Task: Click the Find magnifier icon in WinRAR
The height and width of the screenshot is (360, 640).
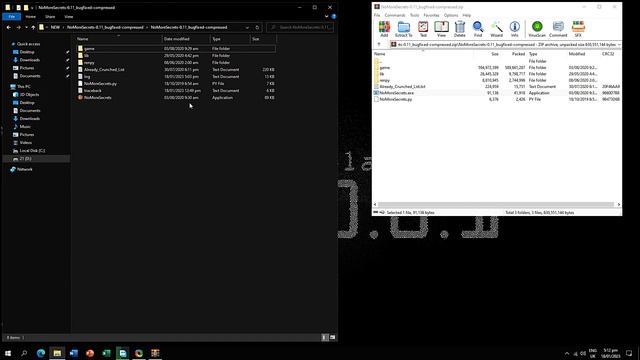Action: tap(478, 29)
